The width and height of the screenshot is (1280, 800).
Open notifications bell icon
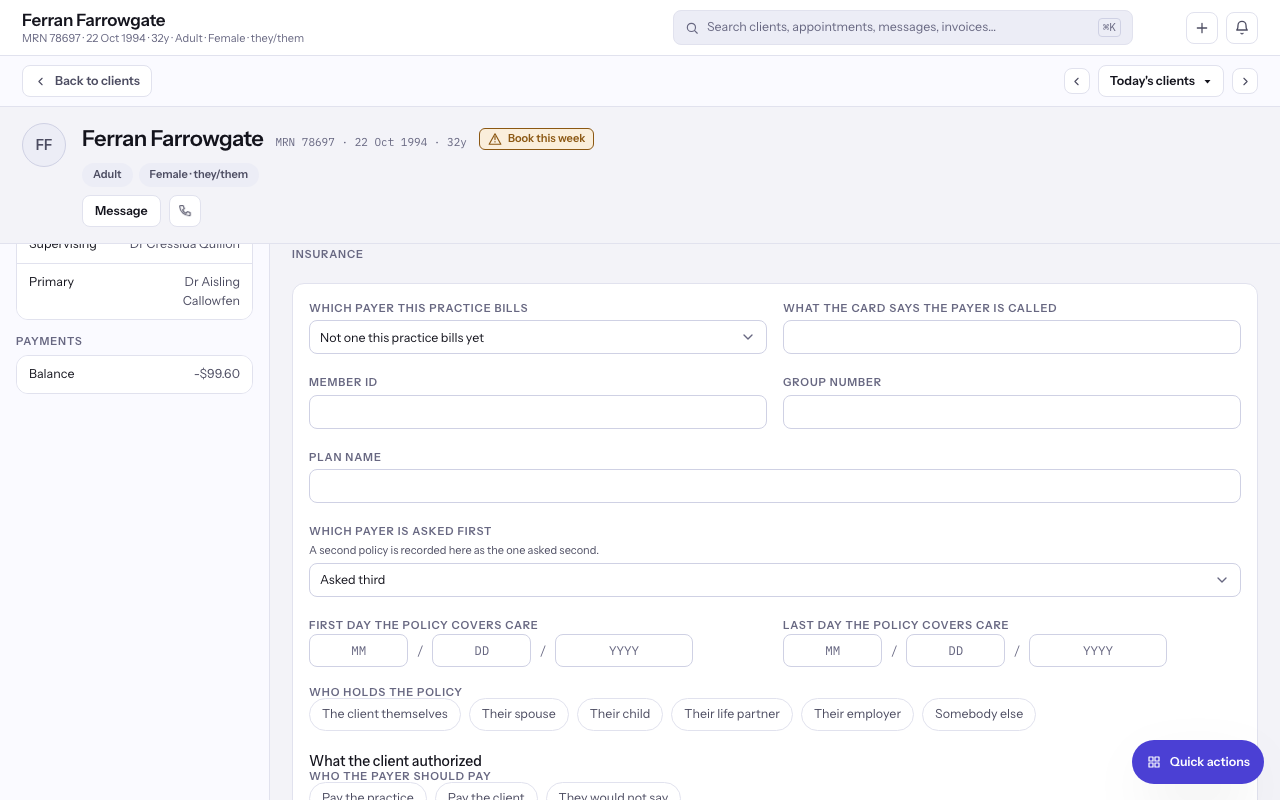point(1242,28)
